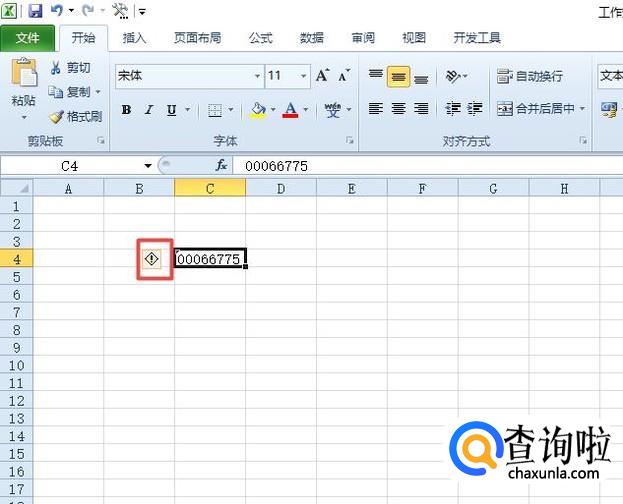The image size is (623, 504).
Task: Click the Decrease Indent icon
Action: pyautogui.click(x=453, y=109)
